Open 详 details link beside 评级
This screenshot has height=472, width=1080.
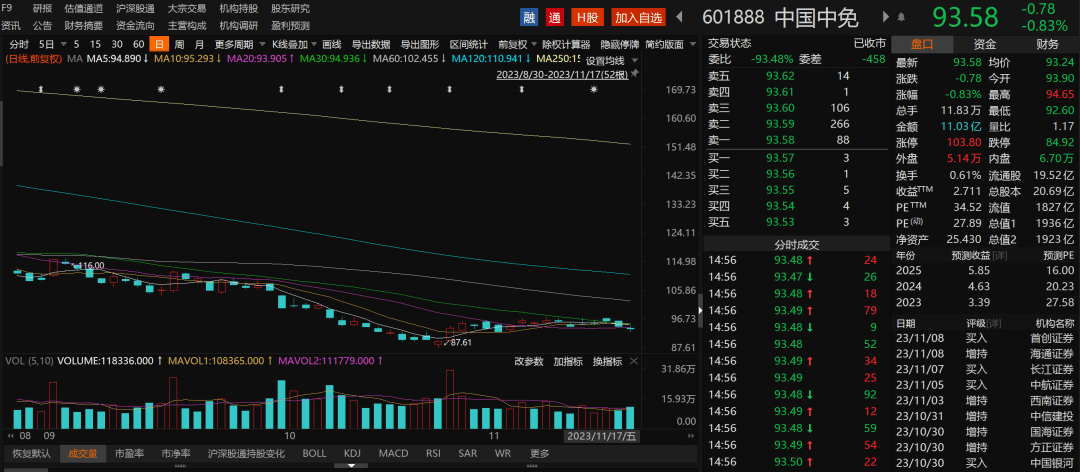click(x=994, y=322)
